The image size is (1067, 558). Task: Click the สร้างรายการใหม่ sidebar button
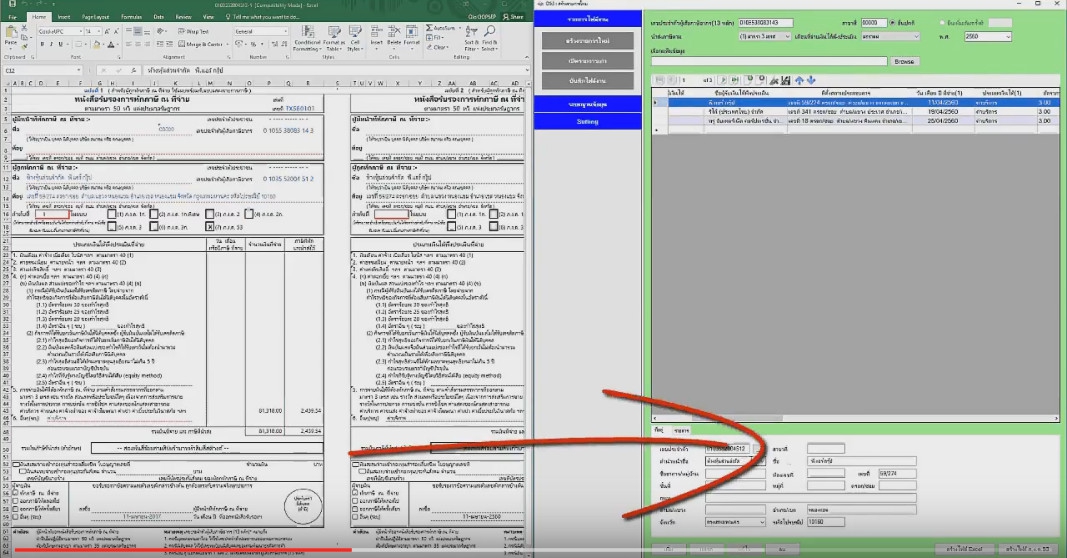pyautogui.click(x=587, y=41)
